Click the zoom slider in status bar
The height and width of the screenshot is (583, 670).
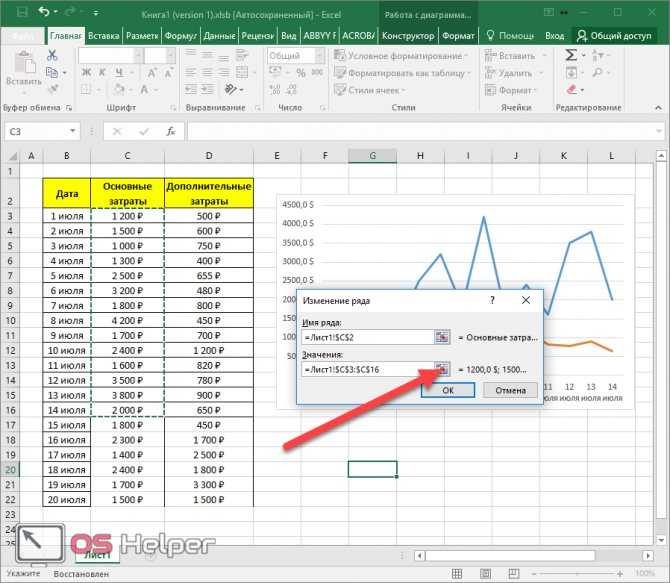[579, 574]
